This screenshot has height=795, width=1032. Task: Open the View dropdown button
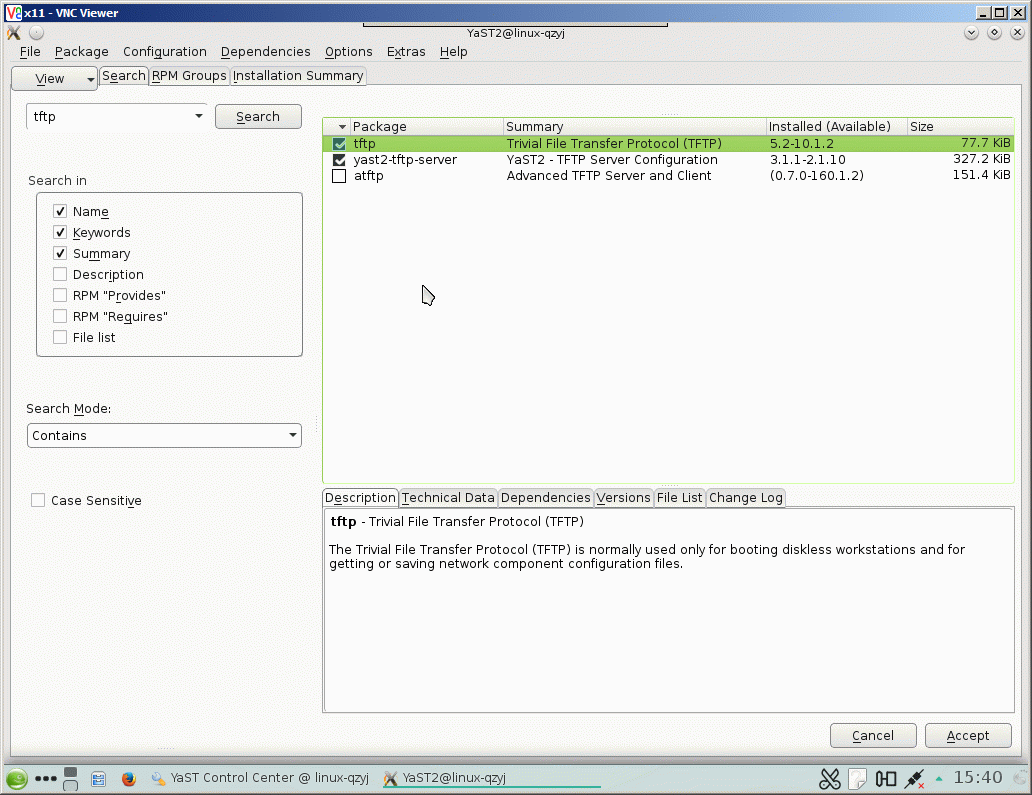coord(55,78)
